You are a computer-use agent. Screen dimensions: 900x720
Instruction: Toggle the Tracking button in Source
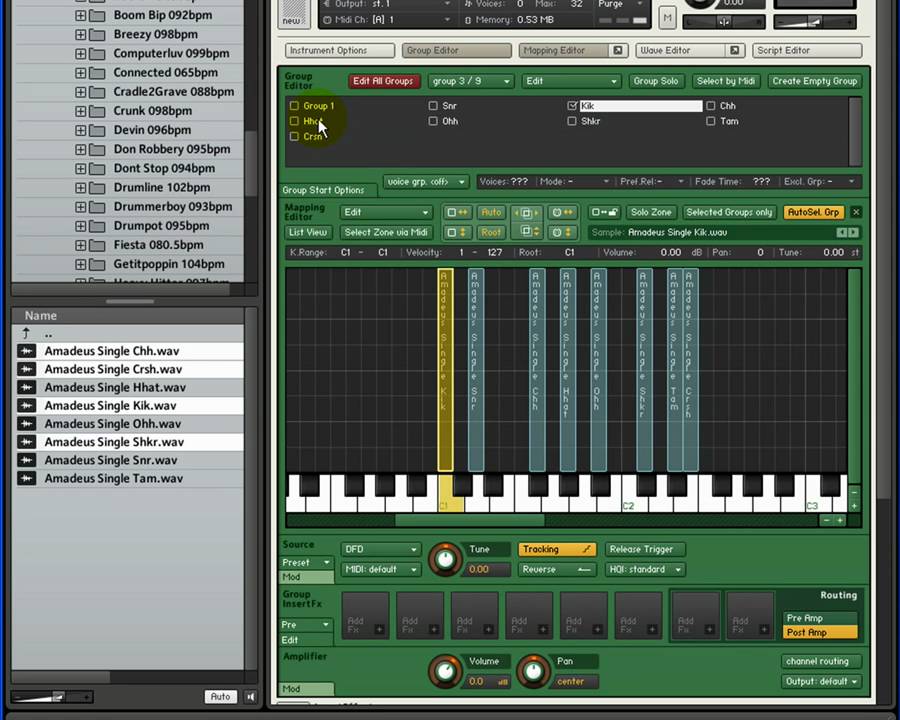coord(557,549)
